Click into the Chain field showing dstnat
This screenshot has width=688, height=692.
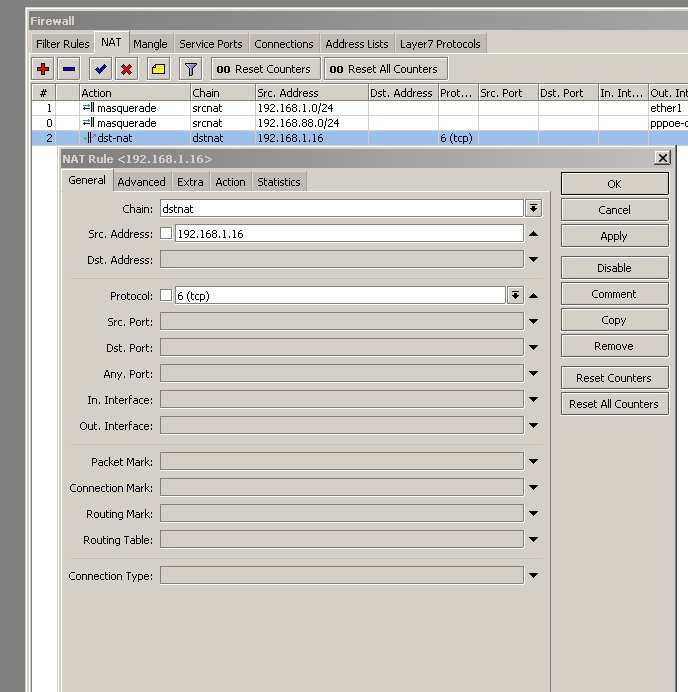(x=342, y=208)
